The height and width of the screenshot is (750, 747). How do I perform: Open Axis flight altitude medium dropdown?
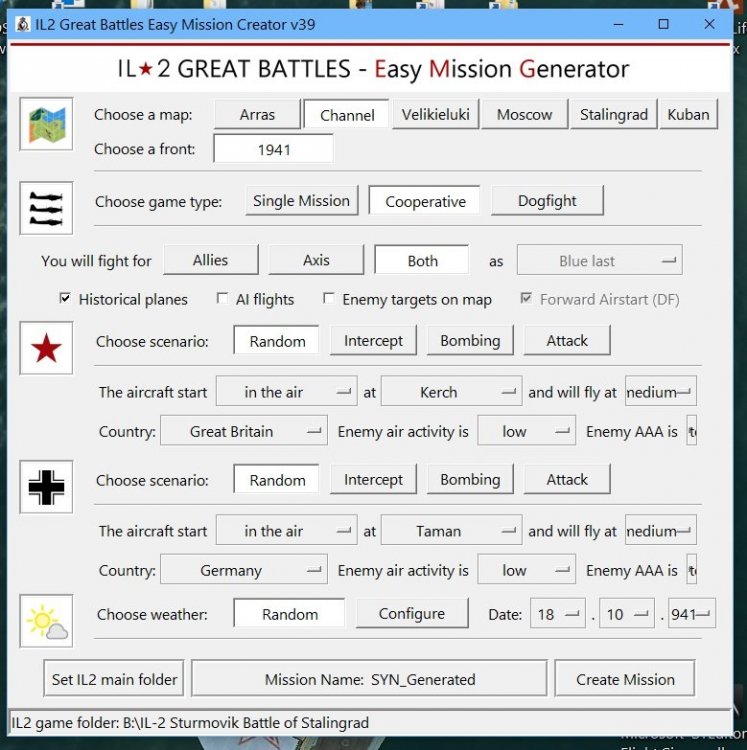coord(660,530)
